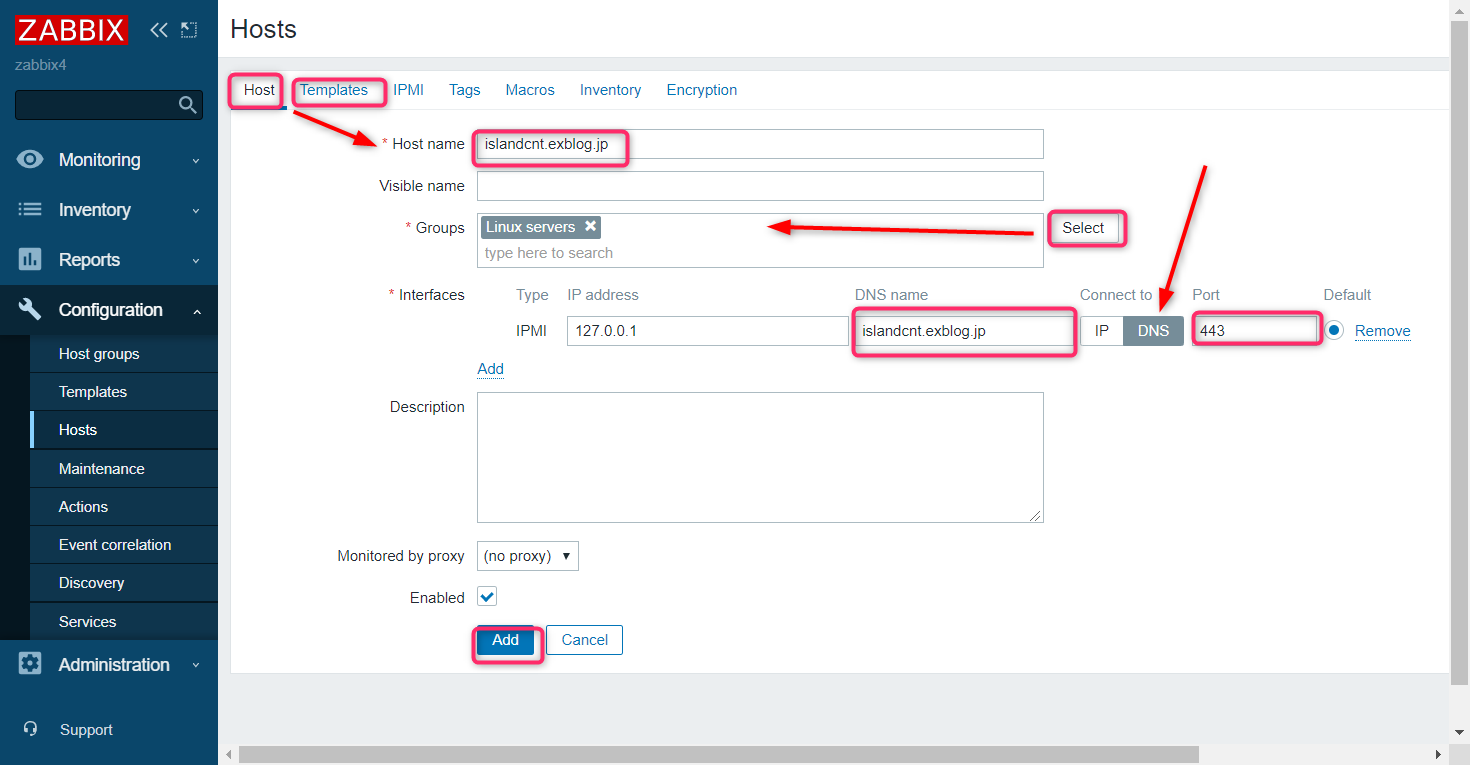Collapse the Configuration menu section
This screenshot has height=765, width=1470.
coord(109,310)
